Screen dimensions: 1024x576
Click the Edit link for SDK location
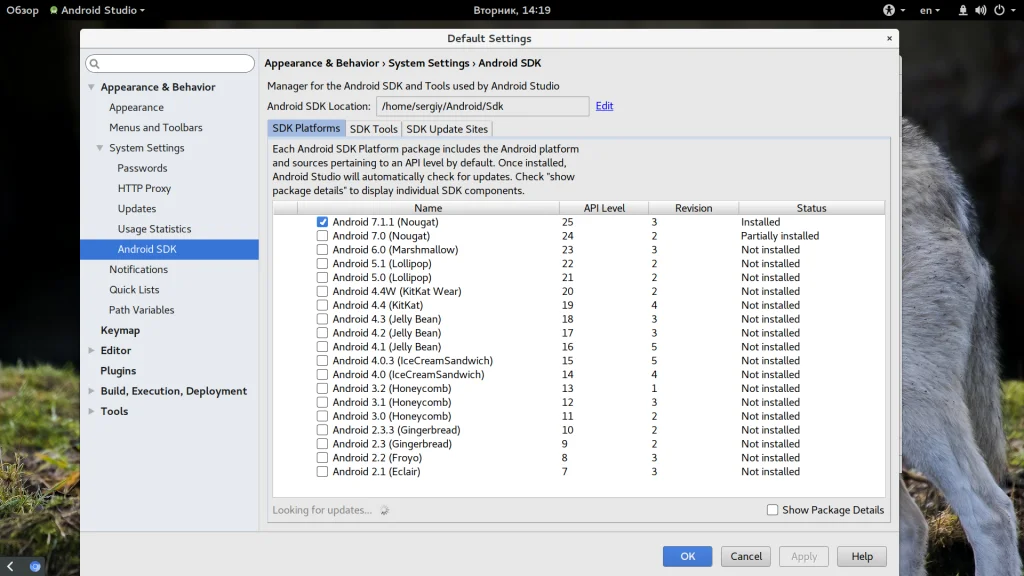(x=604, y=106)
